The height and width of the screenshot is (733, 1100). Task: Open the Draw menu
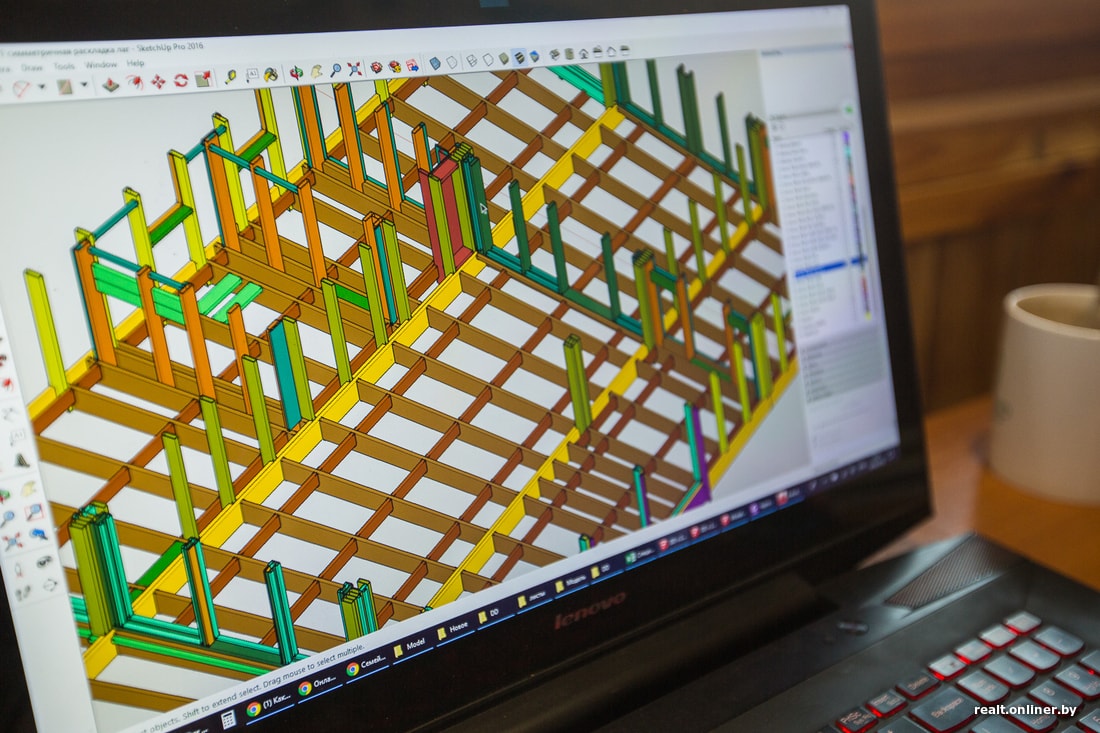(32, 68)
